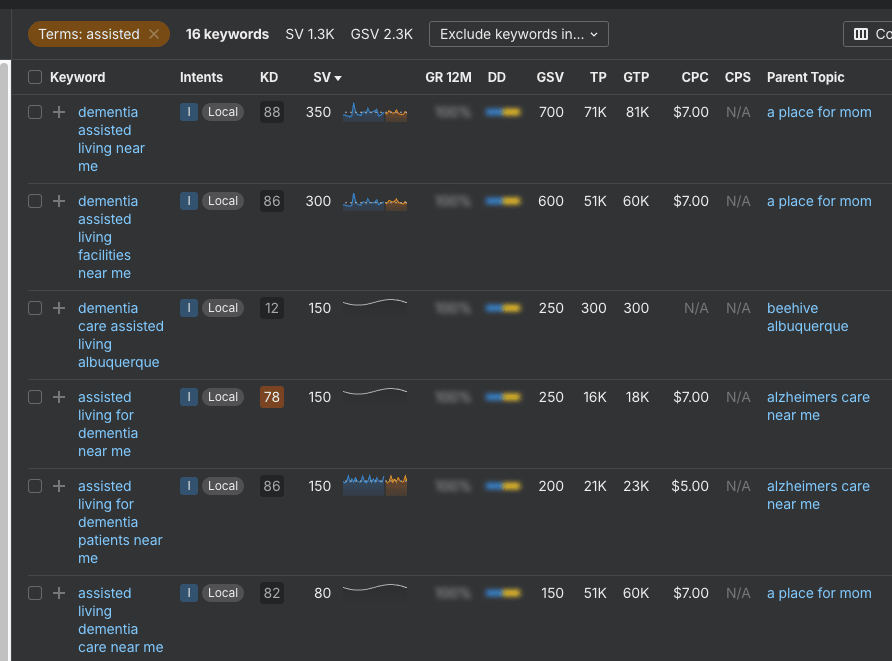This screenshot has width=892, height=661.
Task: Click plus icon for 'assisted living for dementia near me'
Action: (x=59, y=397)
